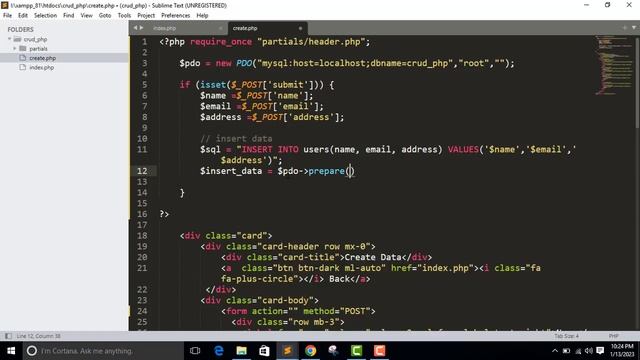Screen dimensions: 640x360
Task: Click line number 18 in gutter
Action: 142,236
